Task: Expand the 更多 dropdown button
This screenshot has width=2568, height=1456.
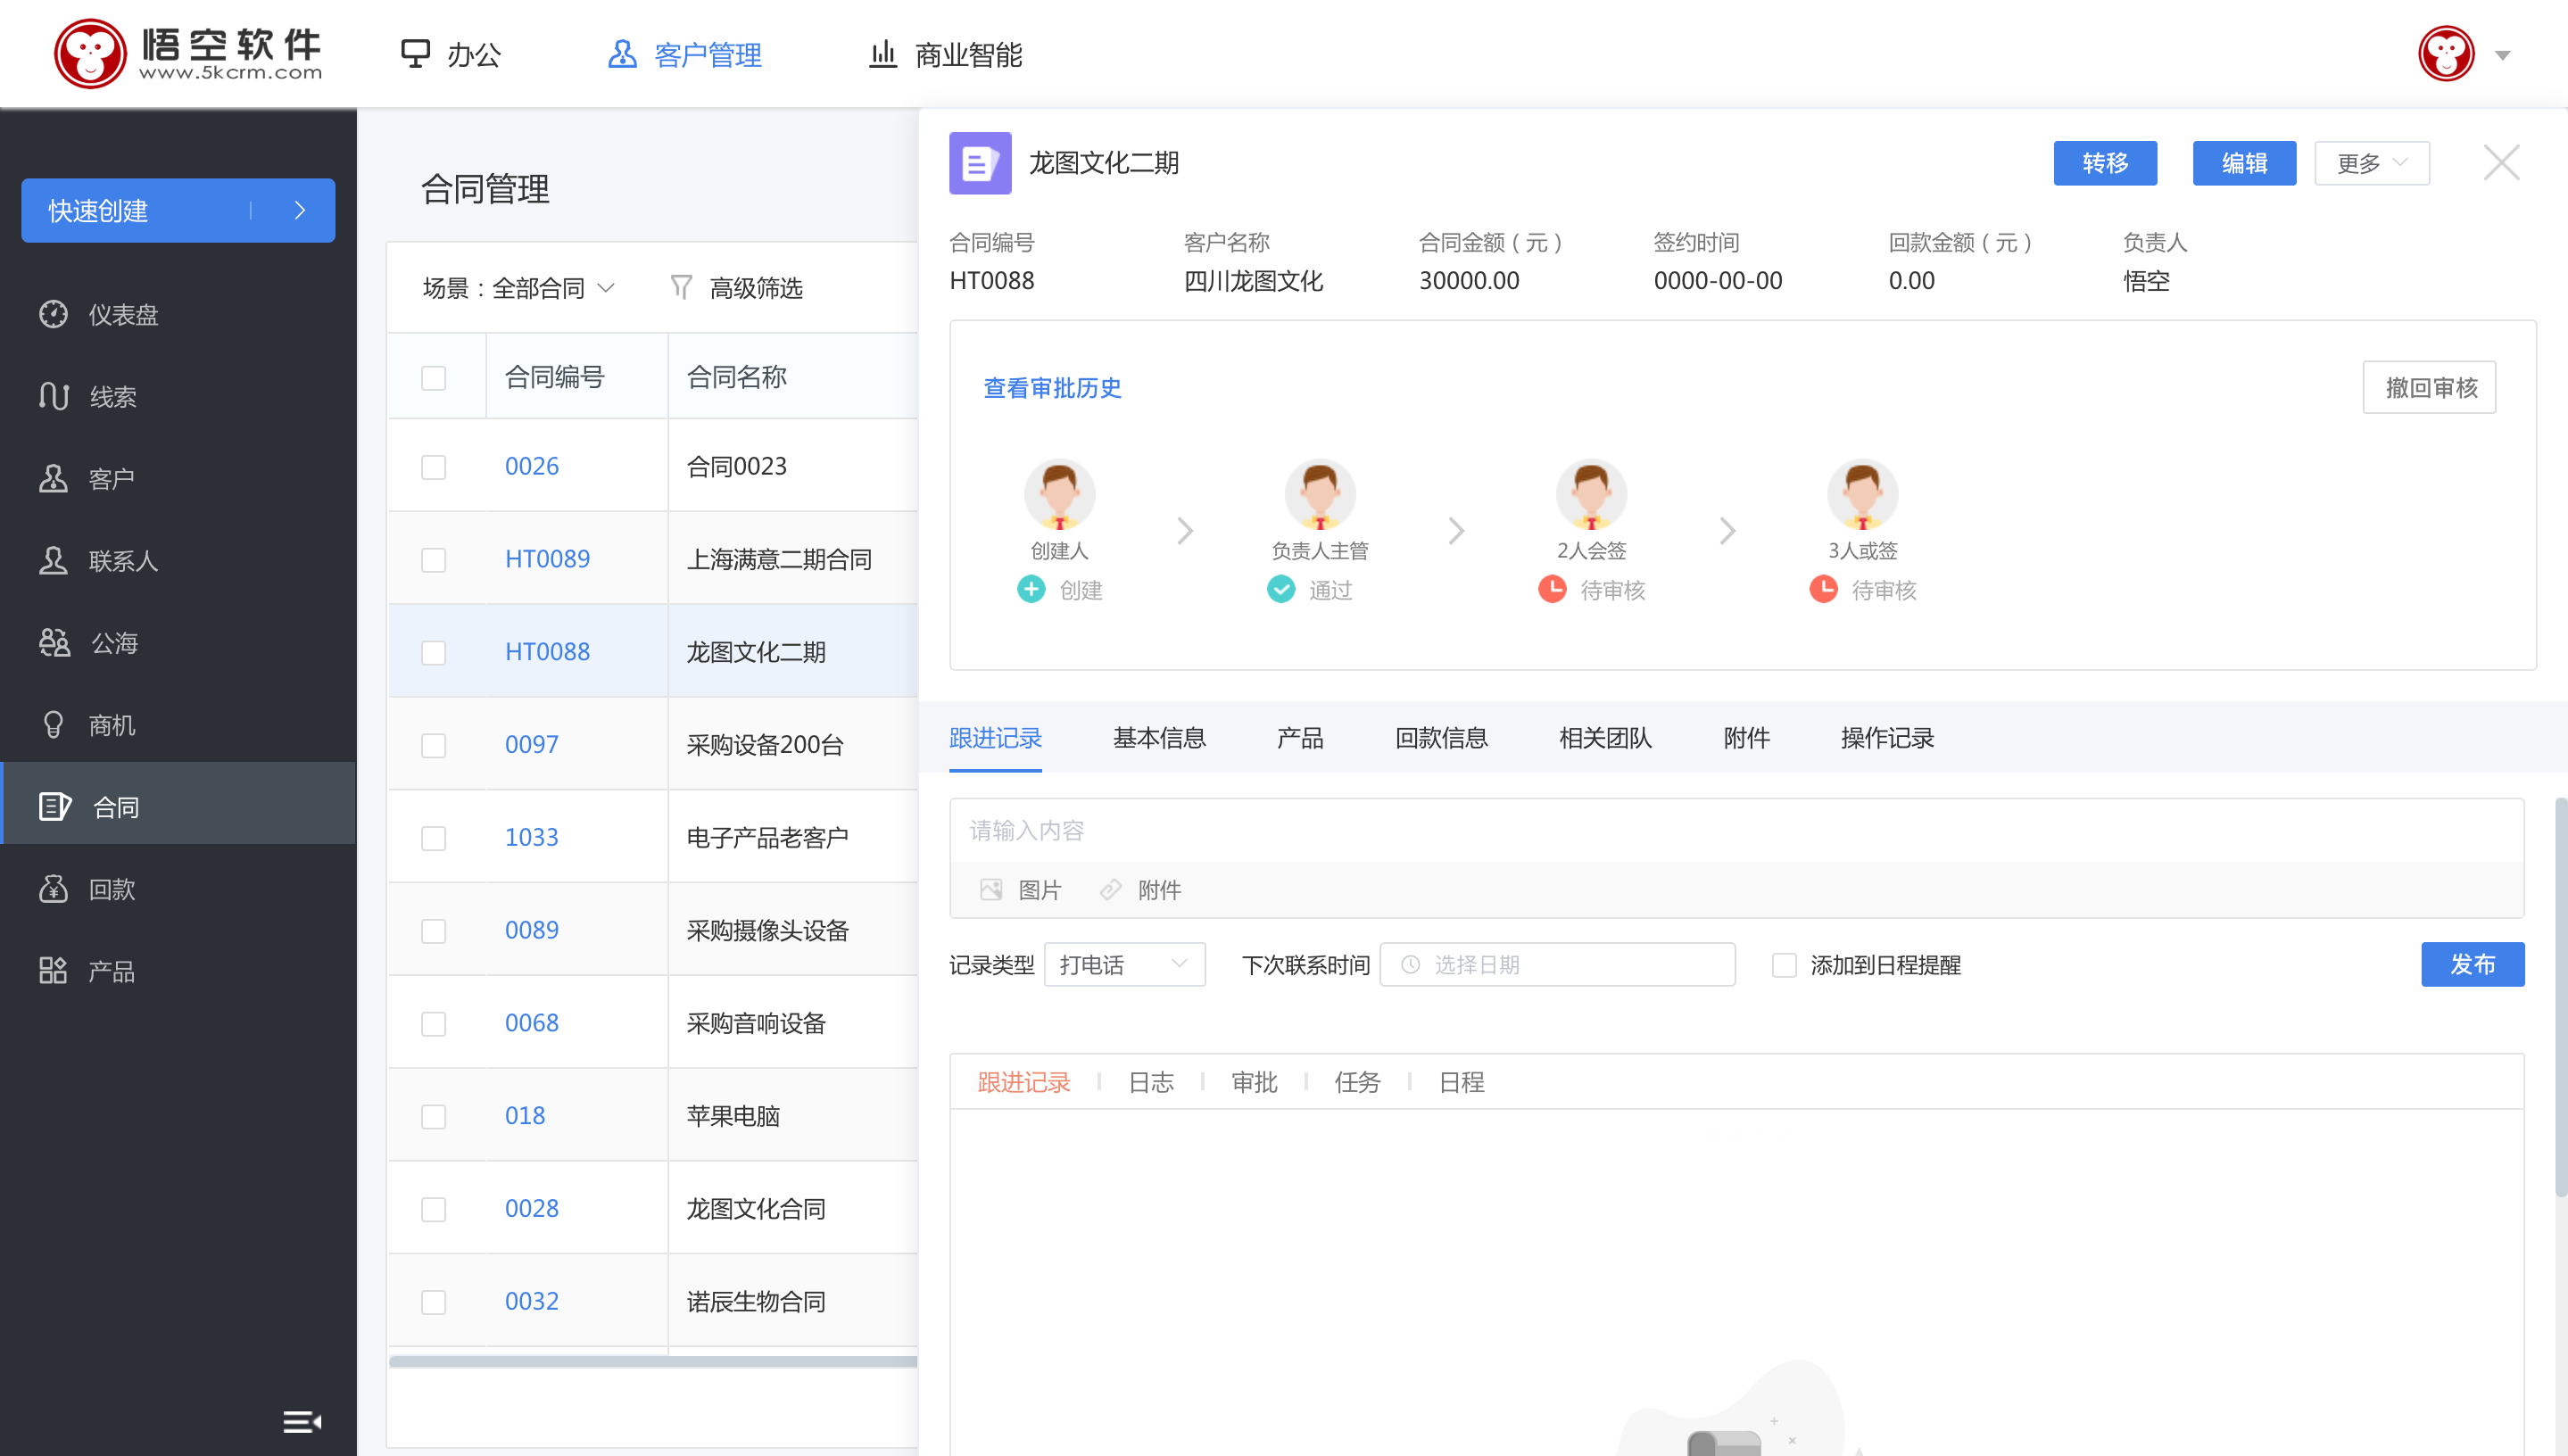Action: 2371,163
